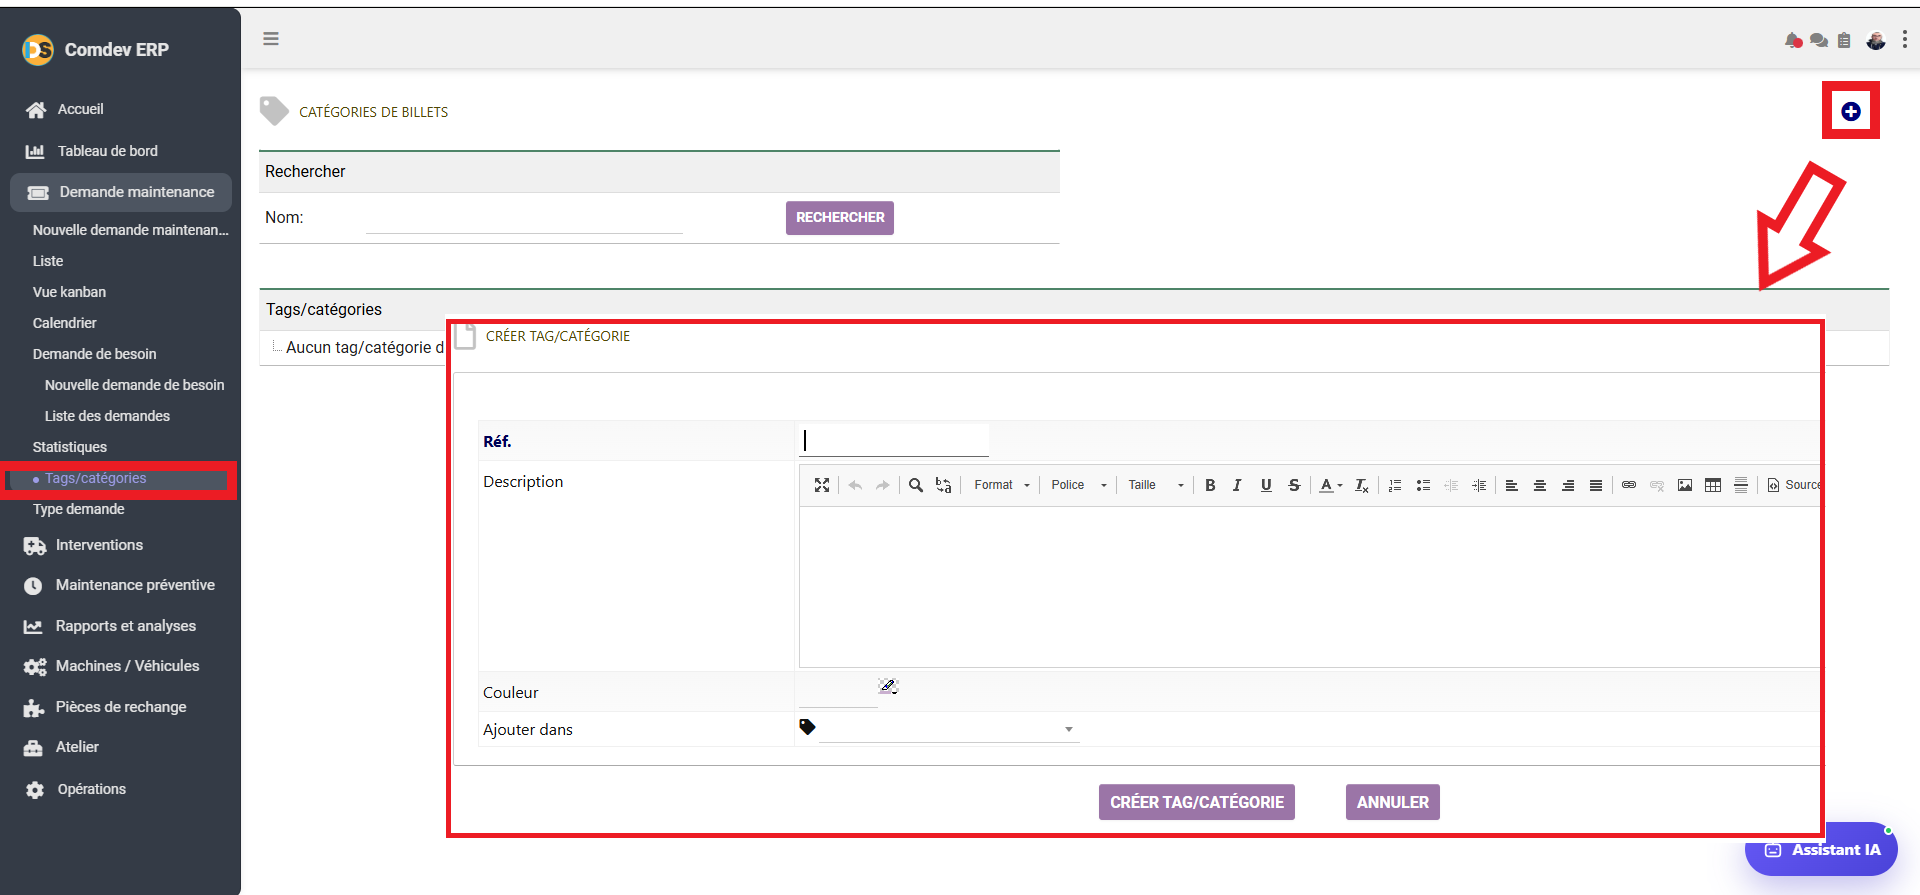
Task: Toggle underline formatting
Action: coord(1266,485)
